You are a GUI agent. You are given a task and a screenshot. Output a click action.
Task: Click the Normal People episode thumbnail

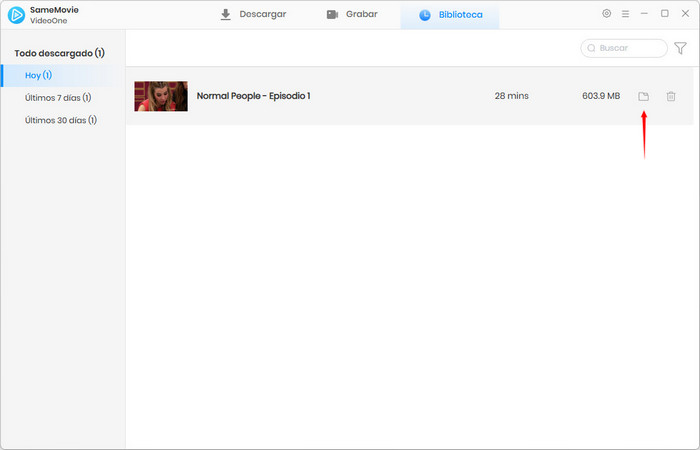[x=161, y=96]
